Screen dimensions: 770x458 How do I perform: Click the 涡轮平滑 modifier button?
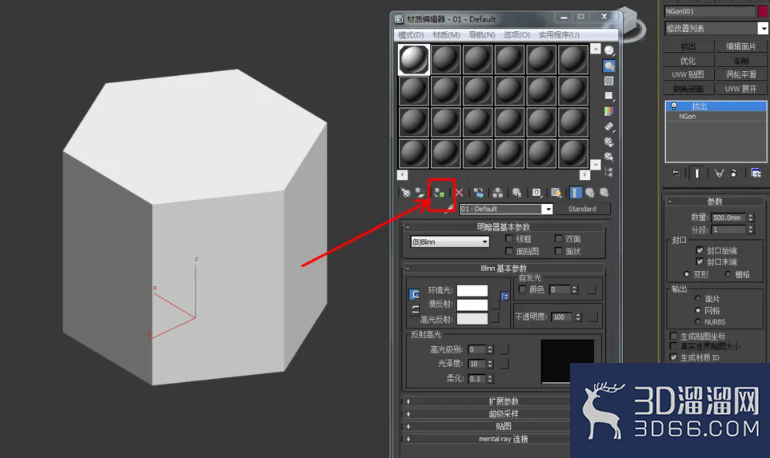click(741, 75)
